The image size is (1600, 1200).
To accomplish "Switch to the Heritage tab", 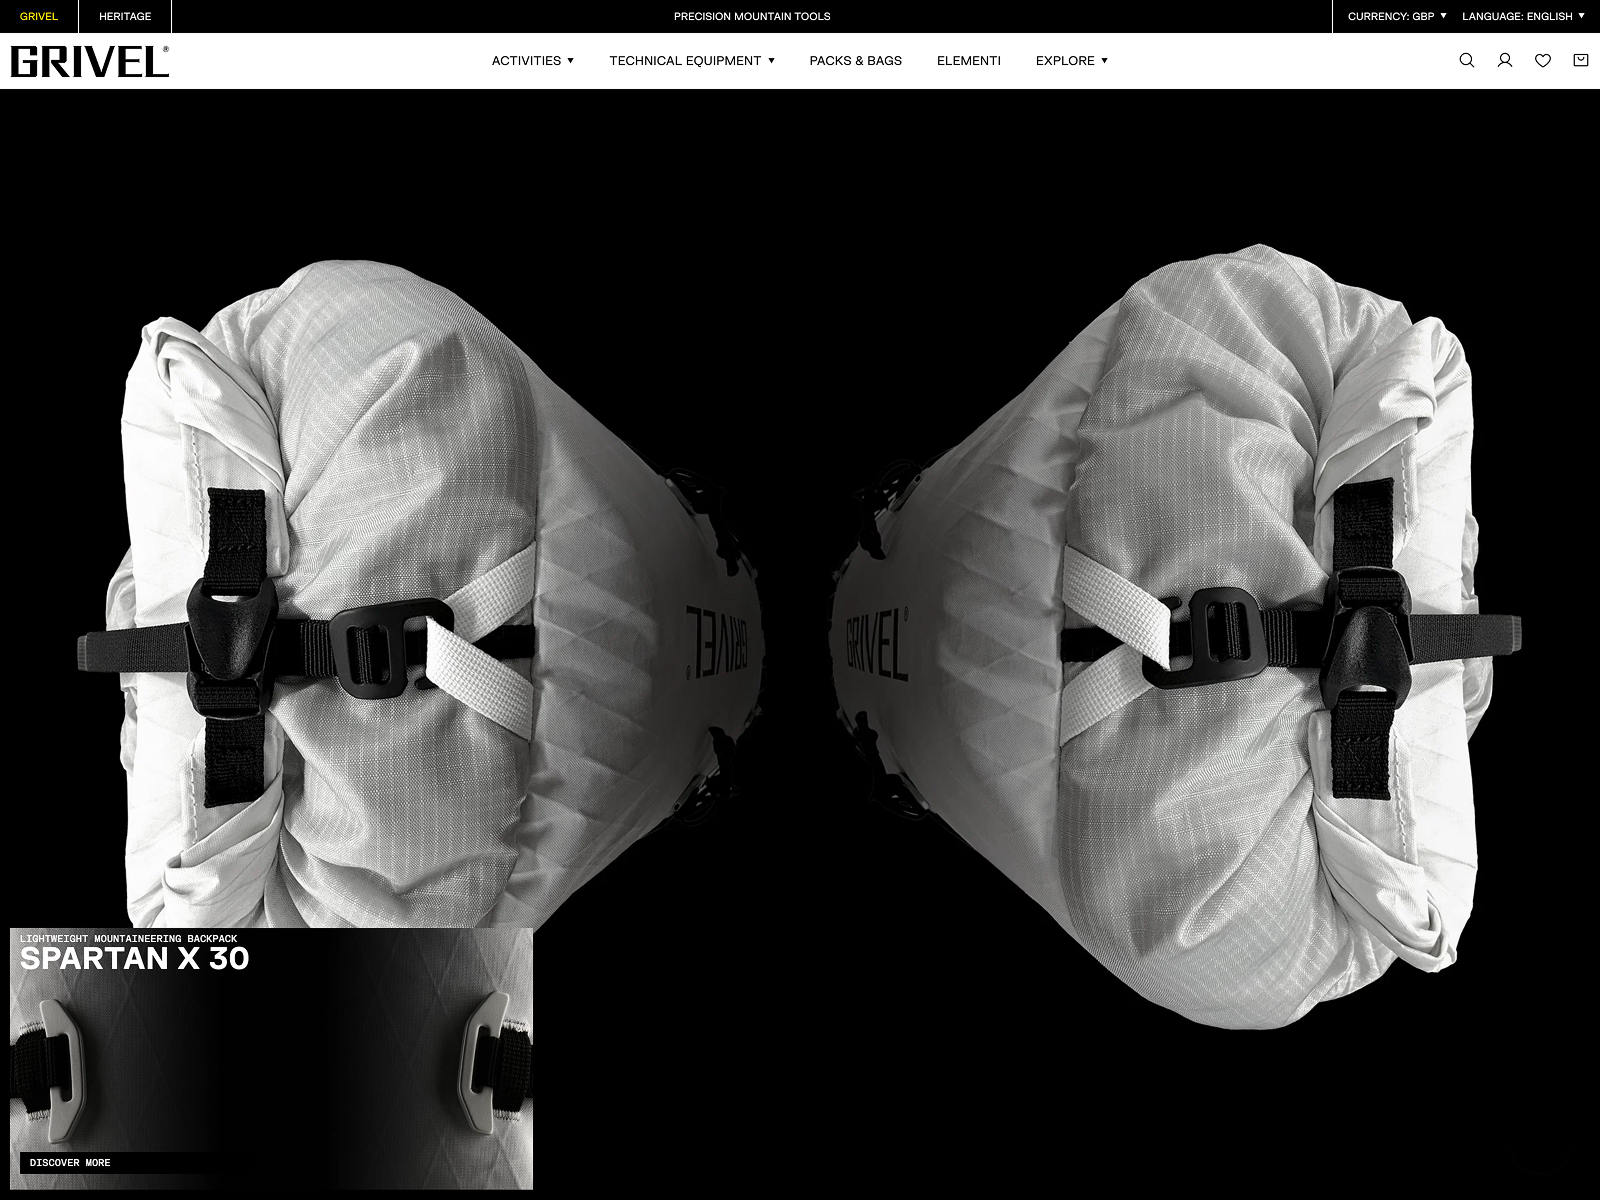I will [x=125, y=16].
